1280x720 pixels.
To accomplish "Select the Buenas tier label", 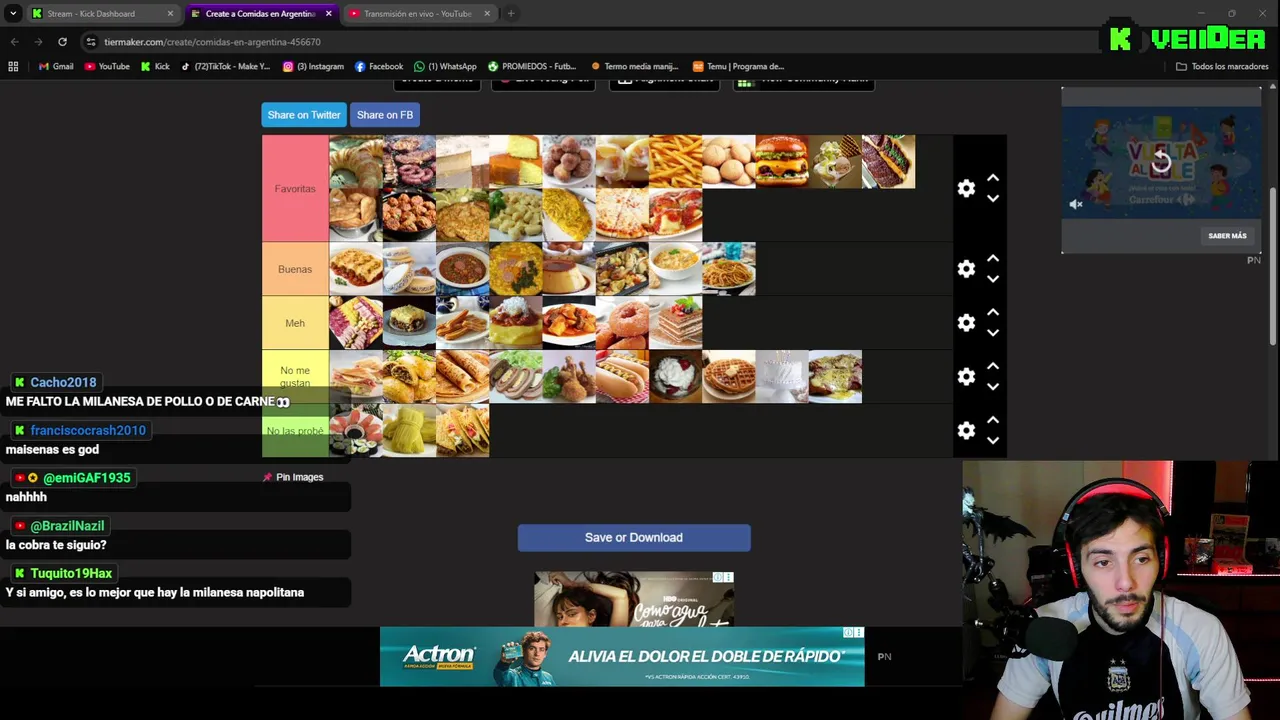I will pyautogui.click(x=295, y=269).
